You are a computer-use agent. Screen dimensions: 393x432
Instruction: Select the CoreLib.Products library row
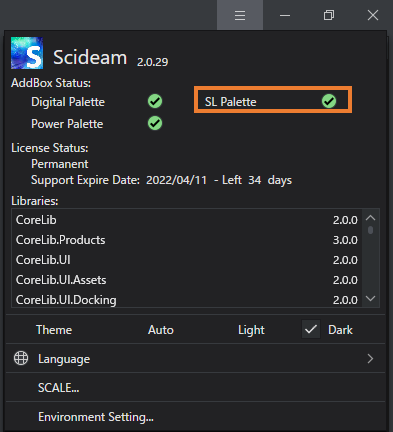tap(187, 240)
